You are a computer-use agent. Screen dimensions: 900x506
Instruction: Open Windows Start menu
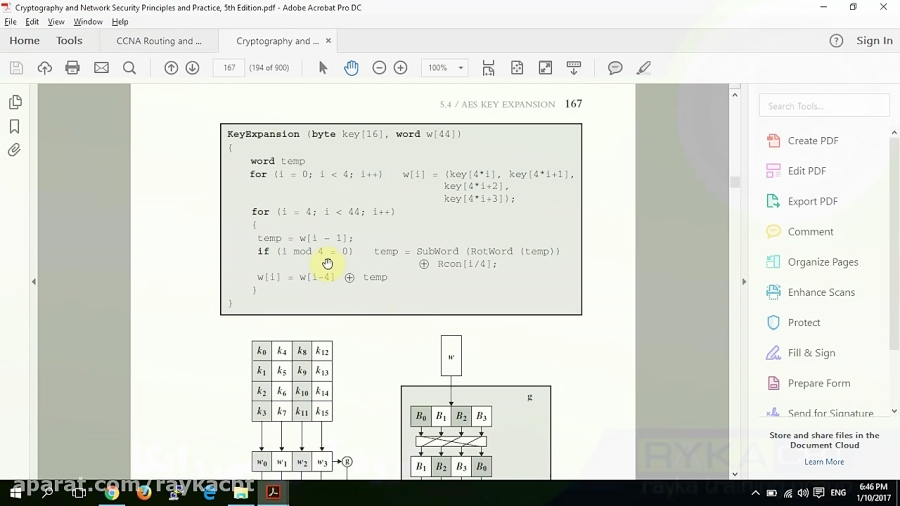pos(15,493)
